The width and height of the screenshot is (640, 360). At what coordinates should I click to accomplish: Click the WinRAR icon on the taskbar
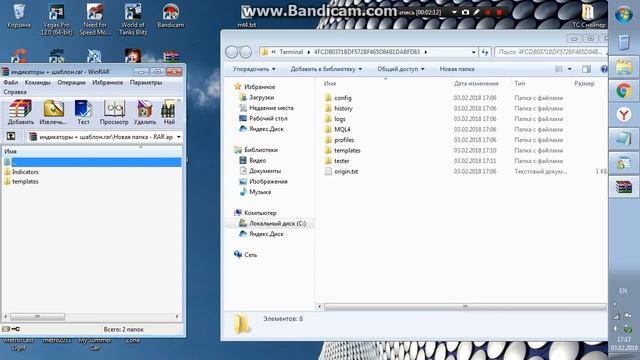tap(624, 187)
